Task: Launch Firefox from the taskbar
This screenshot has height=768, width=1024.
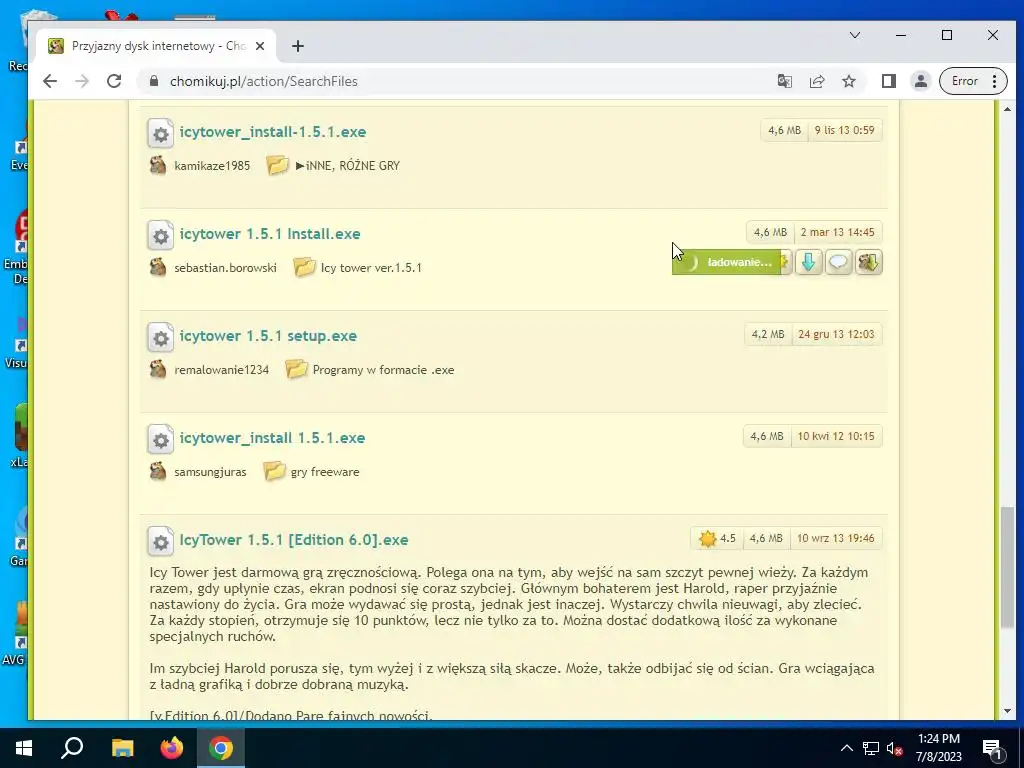Action: (x=172, y=748)
